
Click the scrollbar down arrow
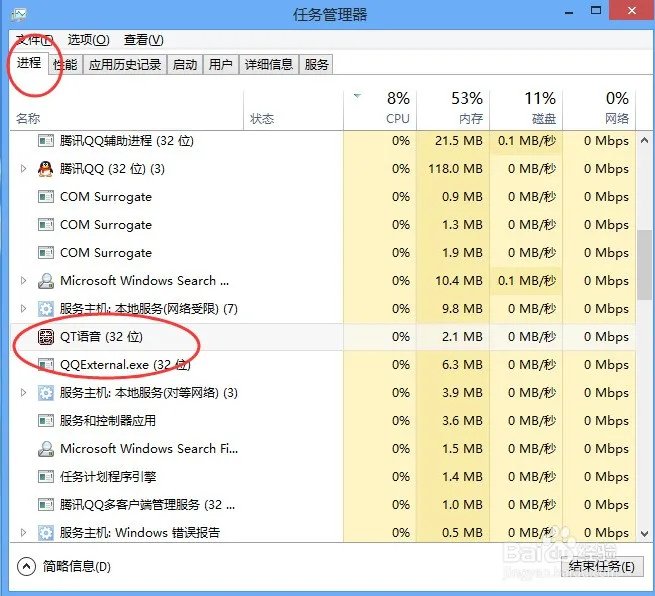point(645,534)
